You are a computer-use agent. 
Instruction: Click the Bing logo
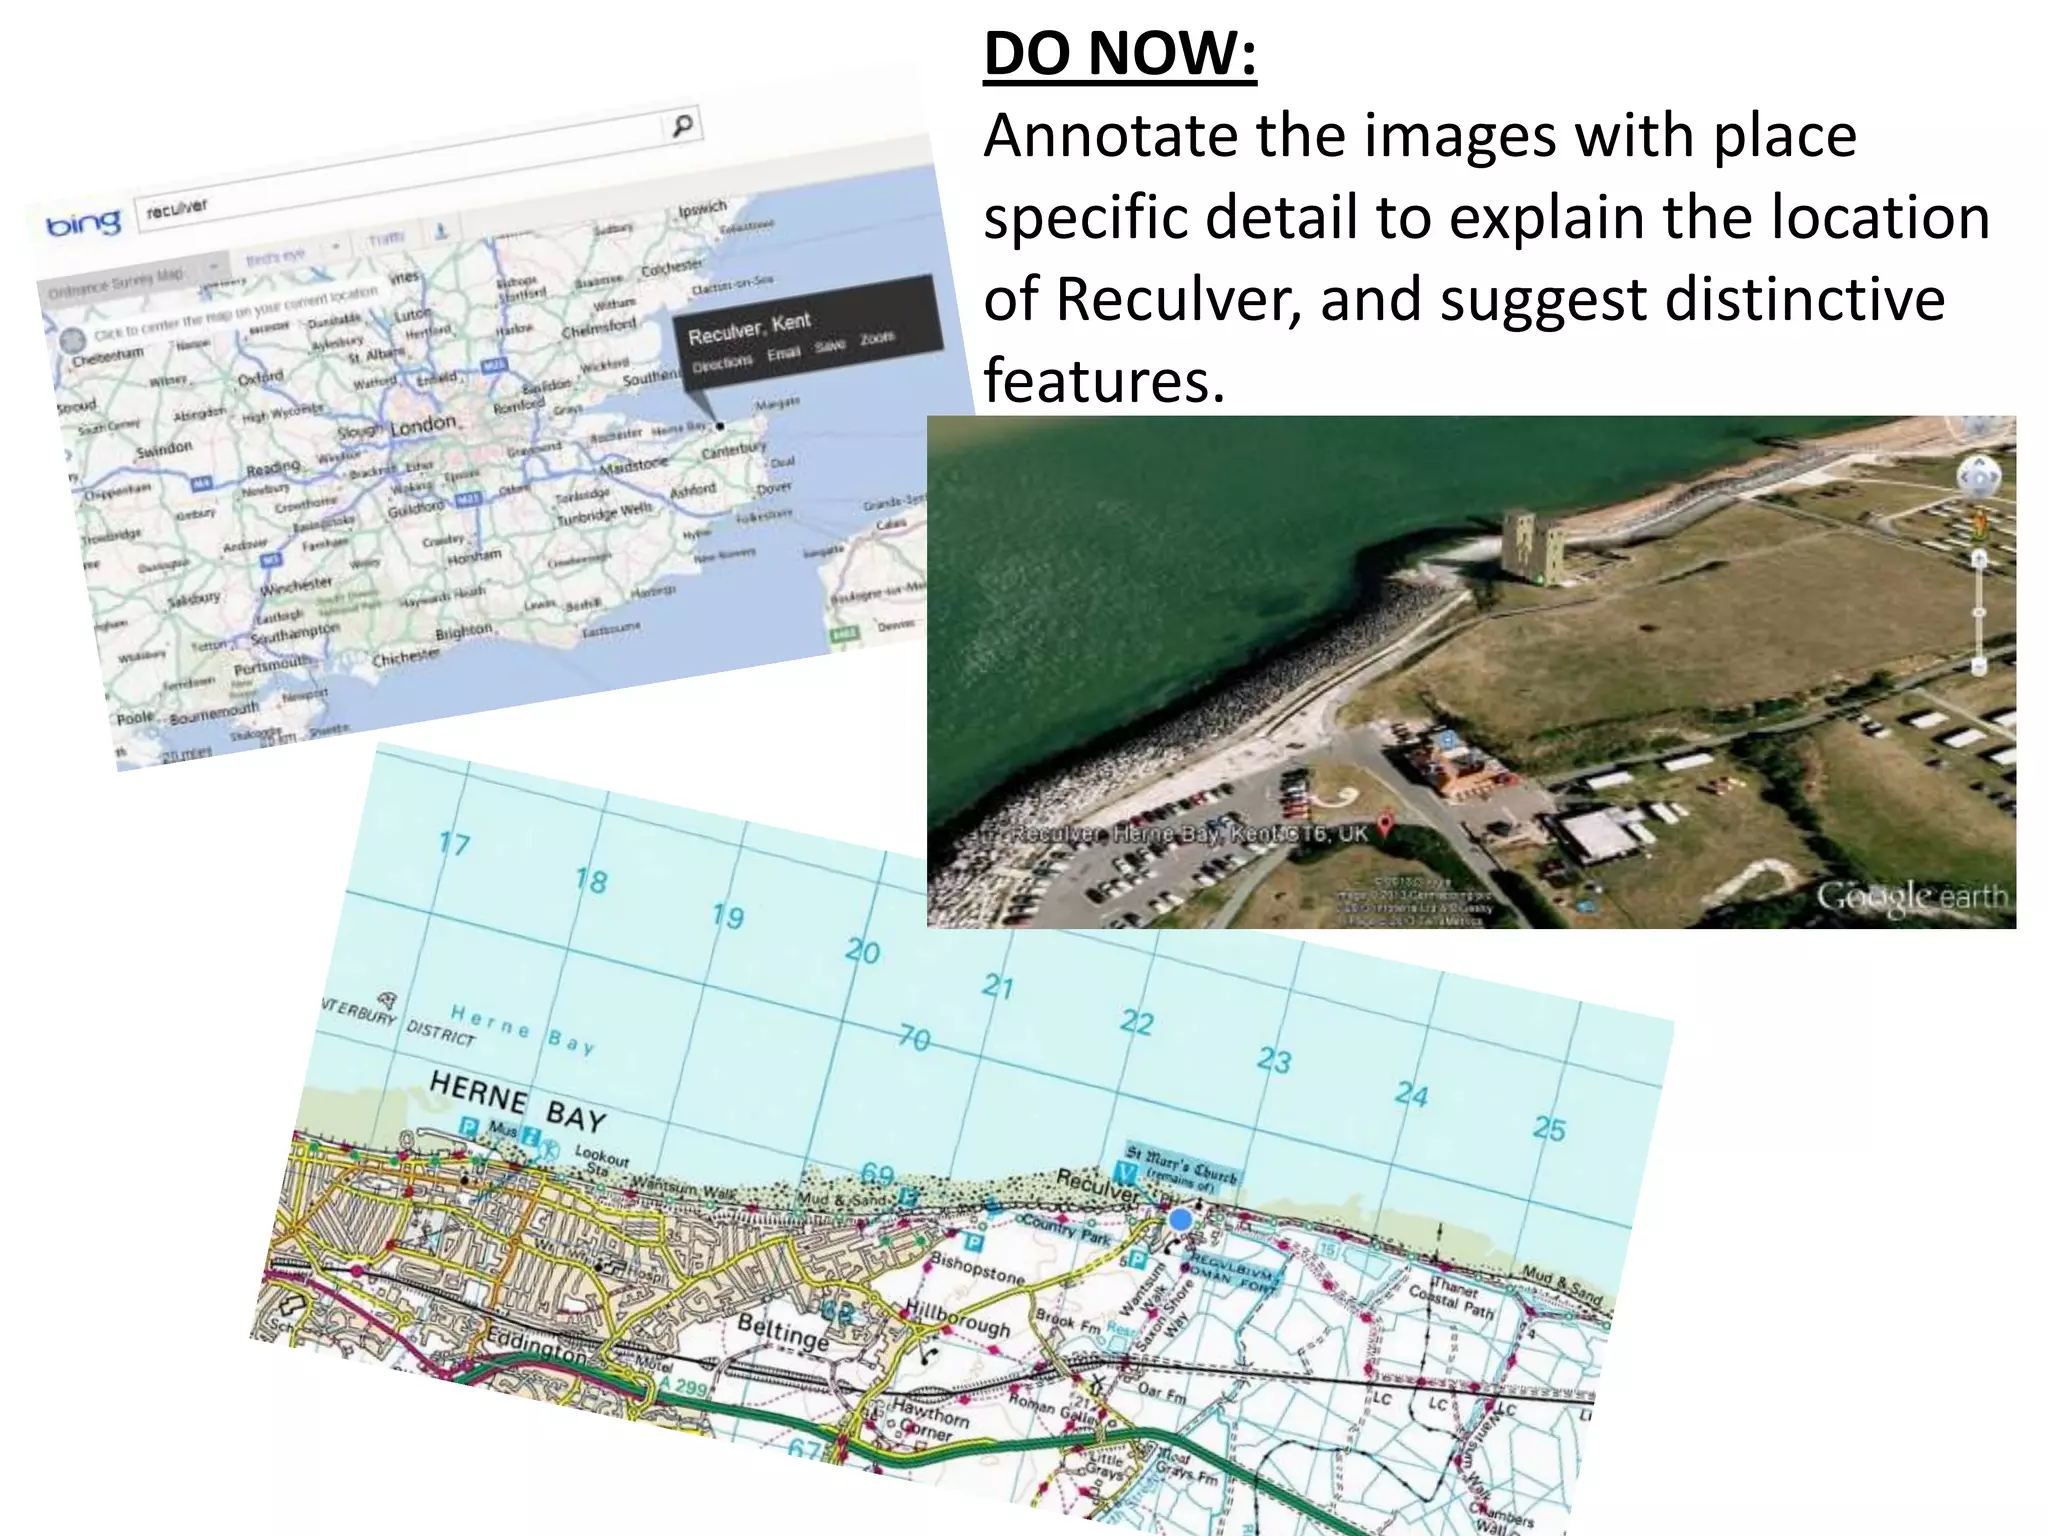pyautogui.click(x=83, y=224)
